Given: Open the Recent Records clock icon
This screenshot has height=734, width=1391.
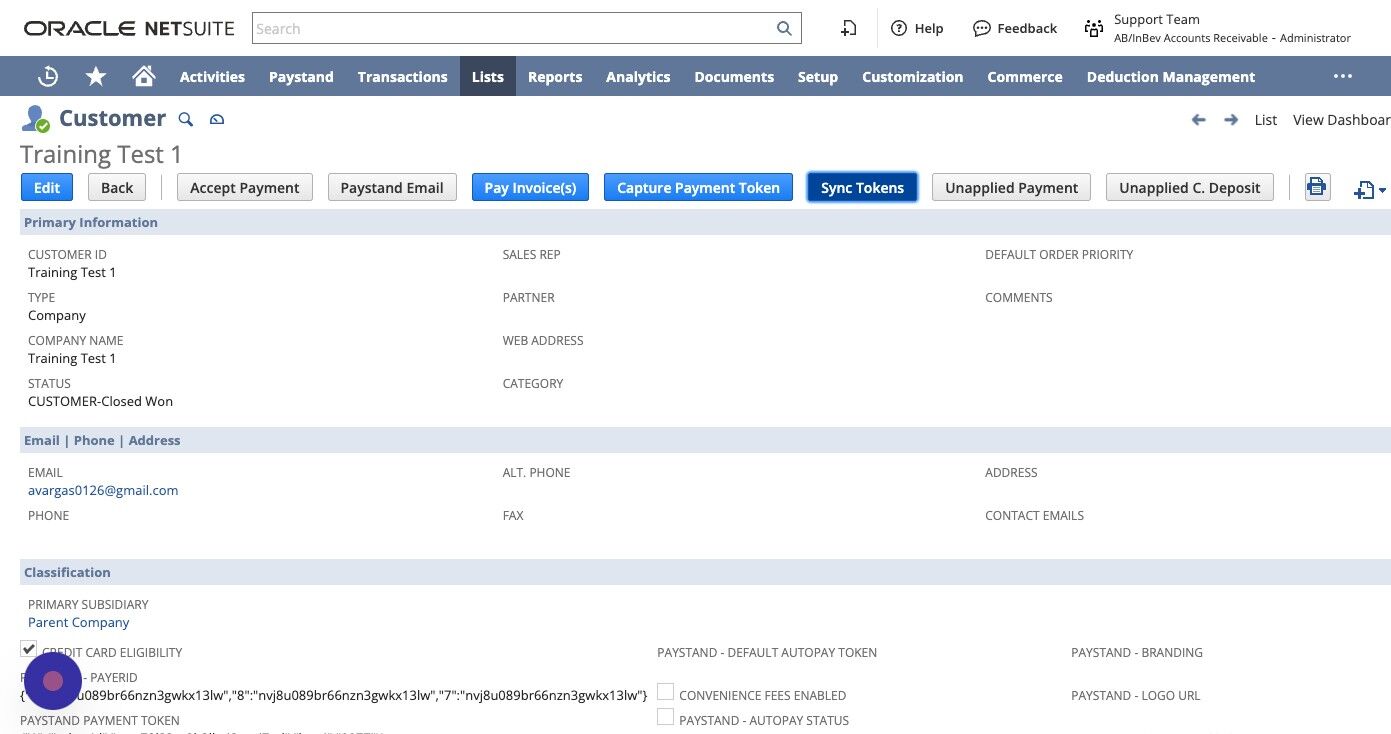Looking at the screenshot, I should 47,77.
